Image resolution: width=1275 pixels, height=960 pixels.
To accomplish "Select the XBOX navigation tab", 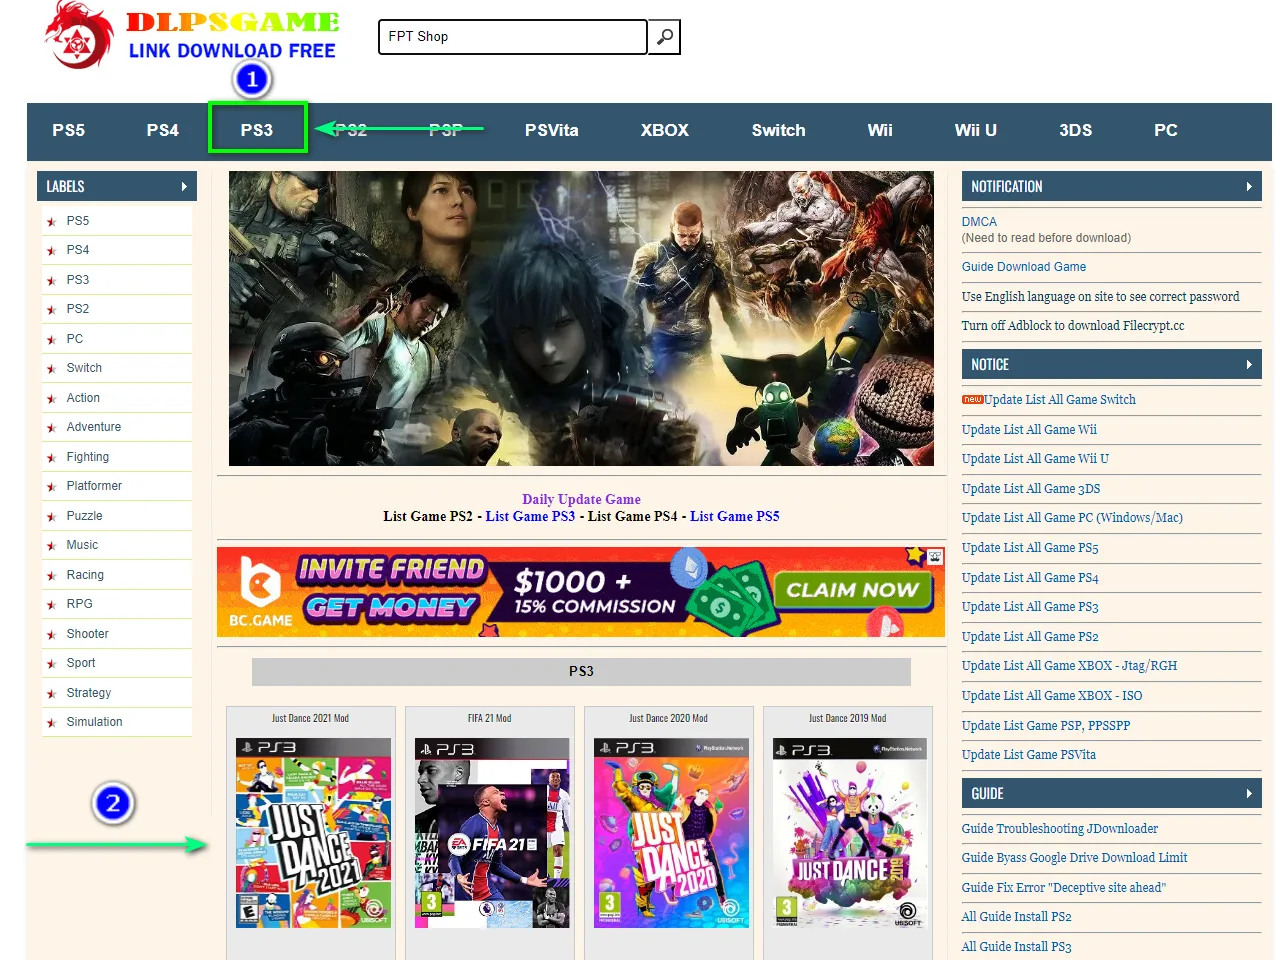I will click(664, 130).
